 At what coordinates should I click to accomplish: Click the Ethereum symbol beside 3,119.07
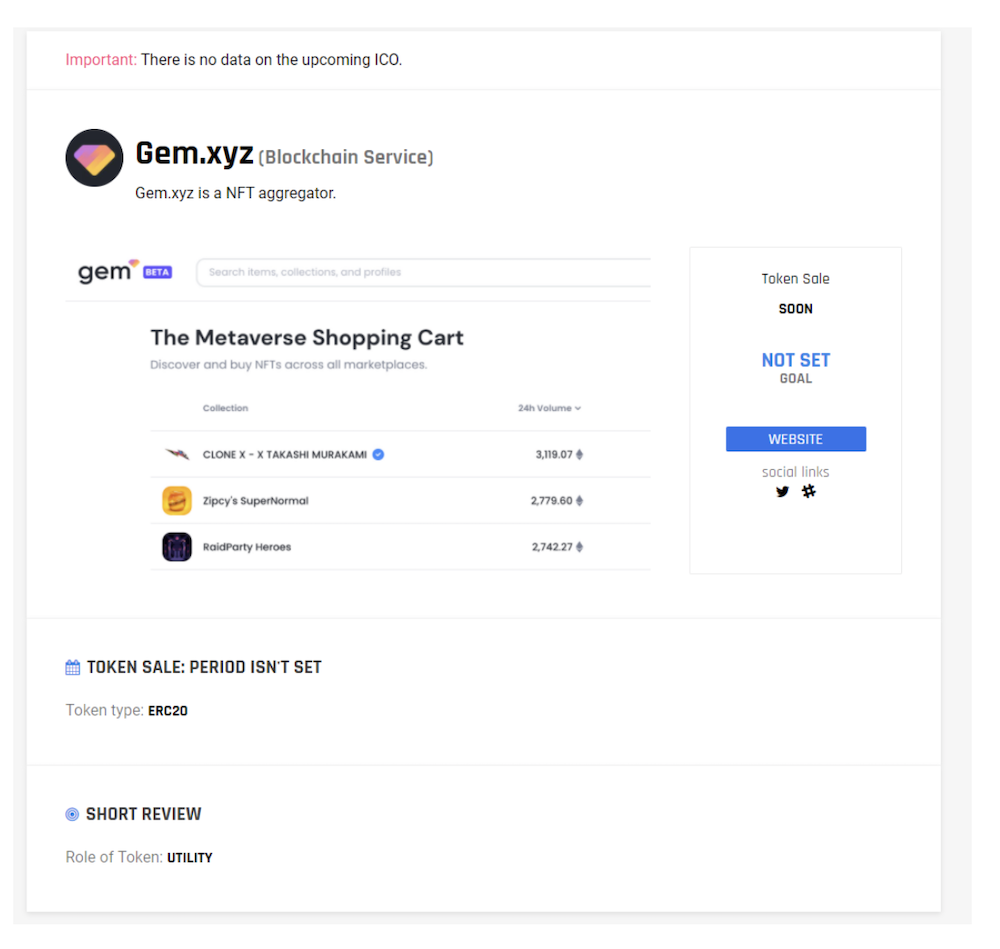(579, 454)
